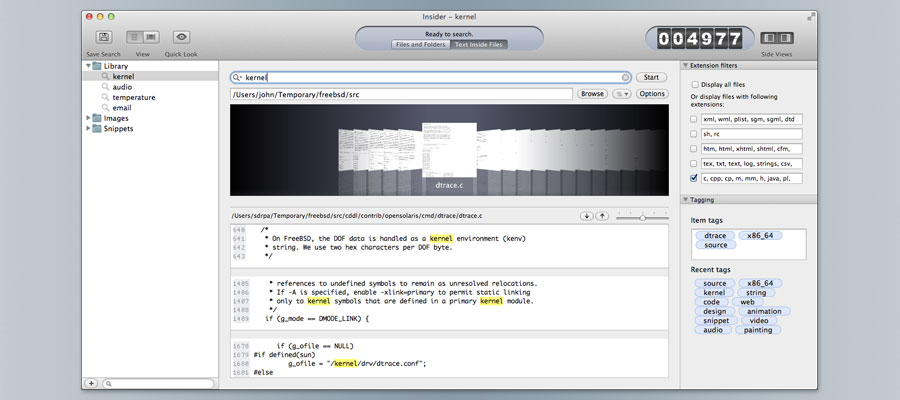Toggle the Side Views panel icon
Viewport: 900px width, 400px height.
(777, 38)
